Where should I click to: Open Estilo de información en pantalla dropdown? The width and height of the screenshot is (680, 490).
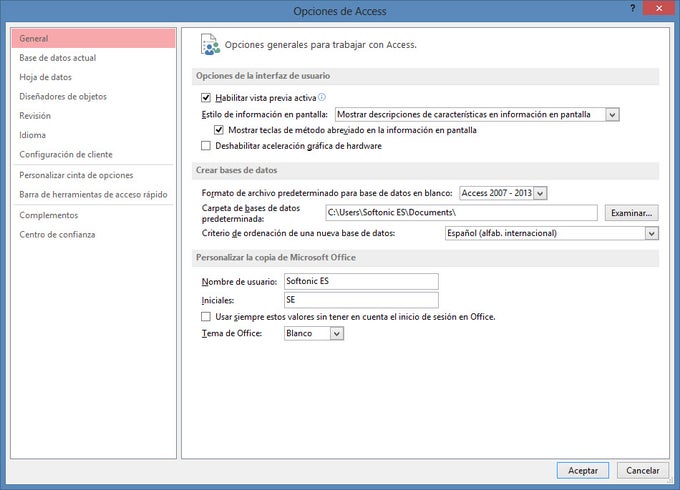(x=612, y=114)
